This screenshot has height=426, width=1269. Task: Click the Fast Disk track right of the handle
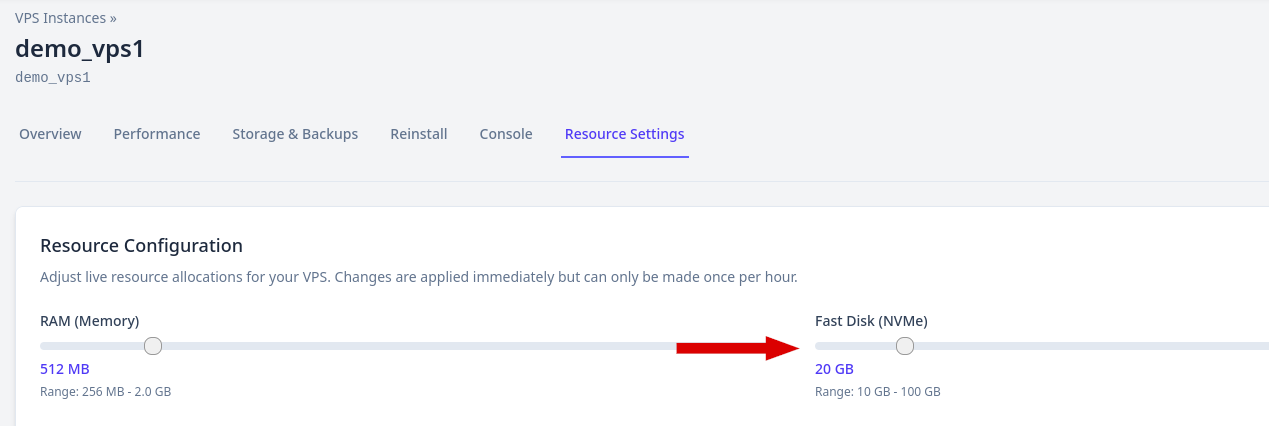pyautogui.click(x=1080, y=346)
